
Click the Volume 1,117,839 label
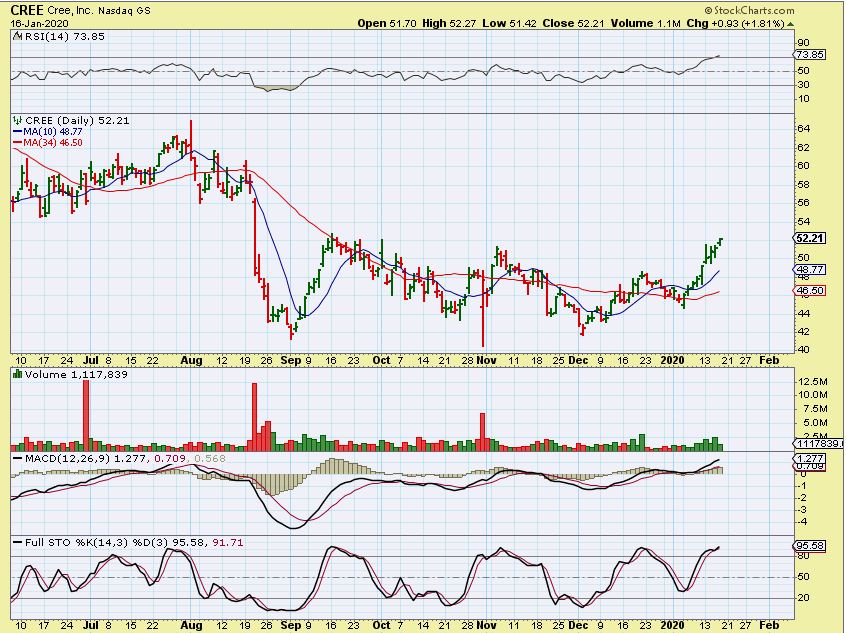click(76, 374)
